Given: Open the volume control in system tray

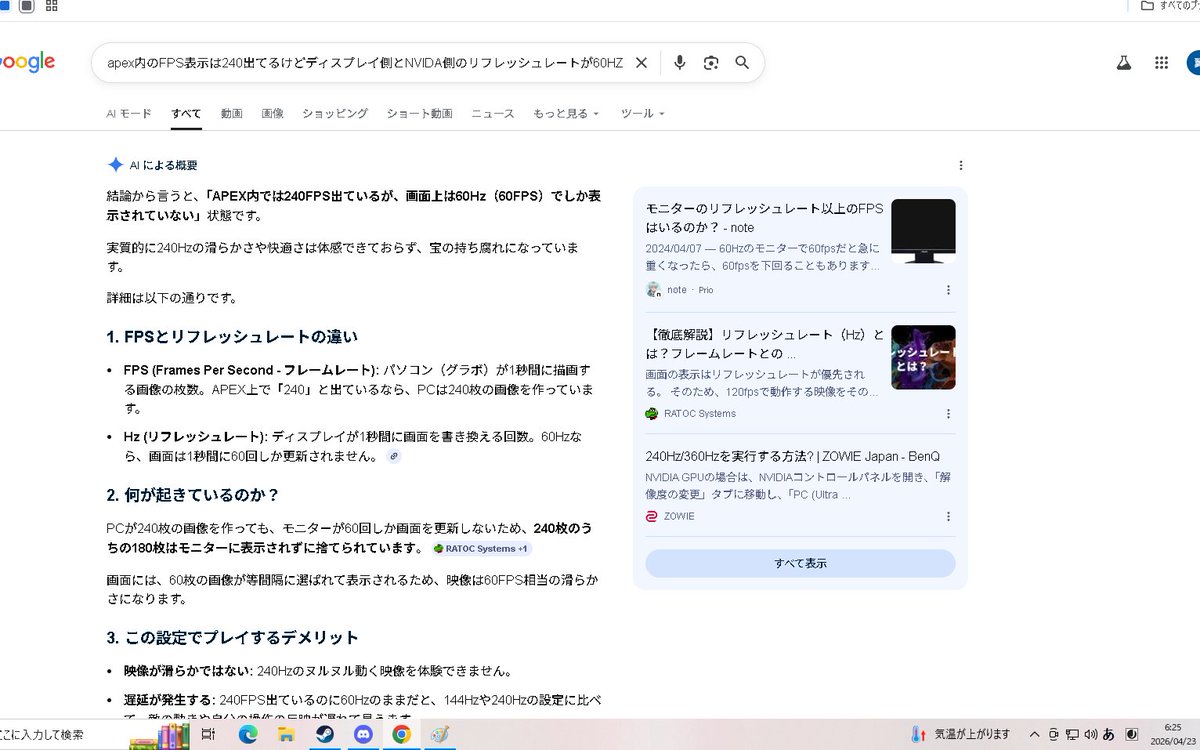Looking at the screenshot, I should click(x=1090, y=734).
